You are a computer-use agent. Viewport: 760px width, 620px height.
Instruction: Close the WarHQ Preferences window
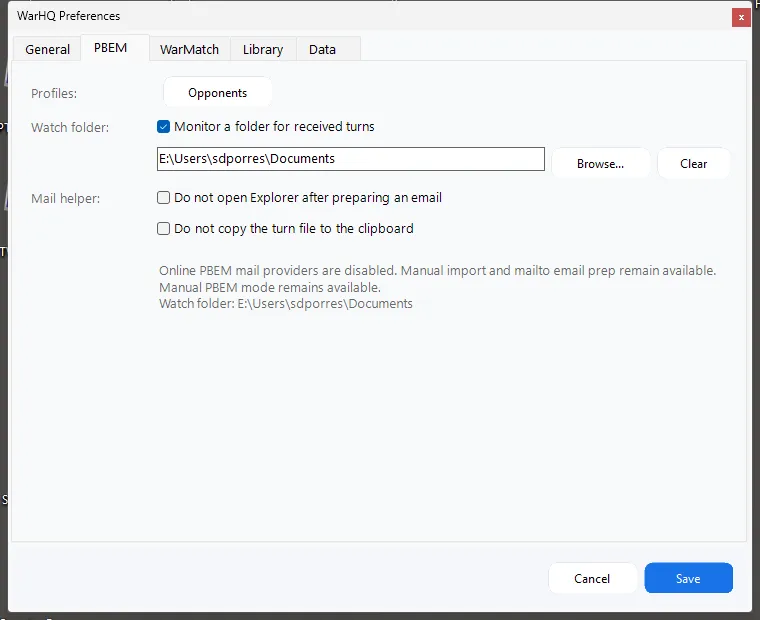[x=741, y=17]
